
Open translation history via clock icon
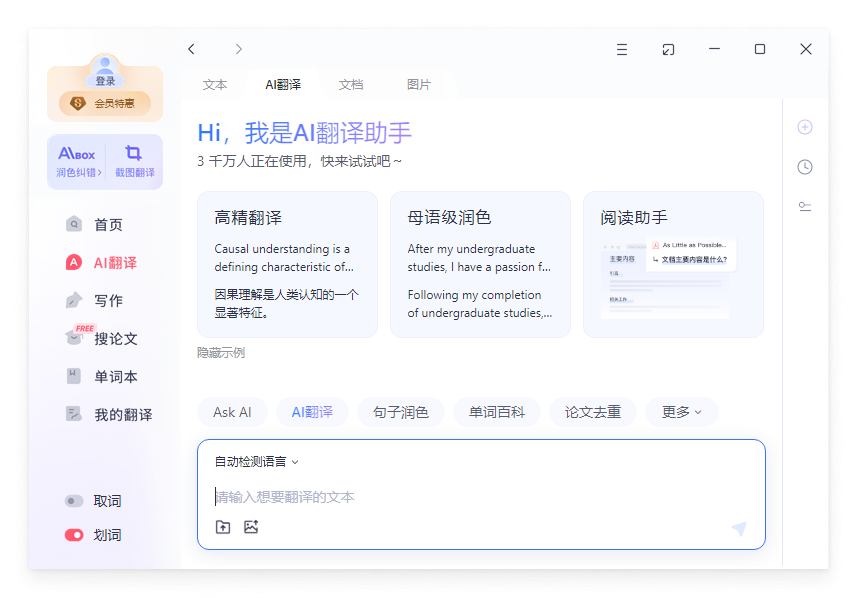[x=805, y=167]
